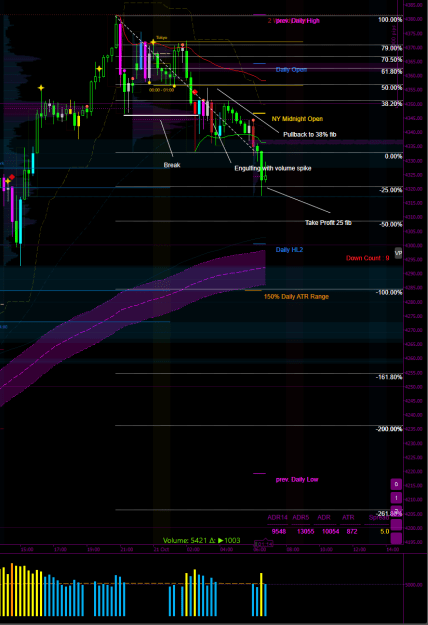Image resolution: width=428 pixels, height=625 pixels.
Task: Click the 14:00 time axis label
Action: click(x=393, y=549)
